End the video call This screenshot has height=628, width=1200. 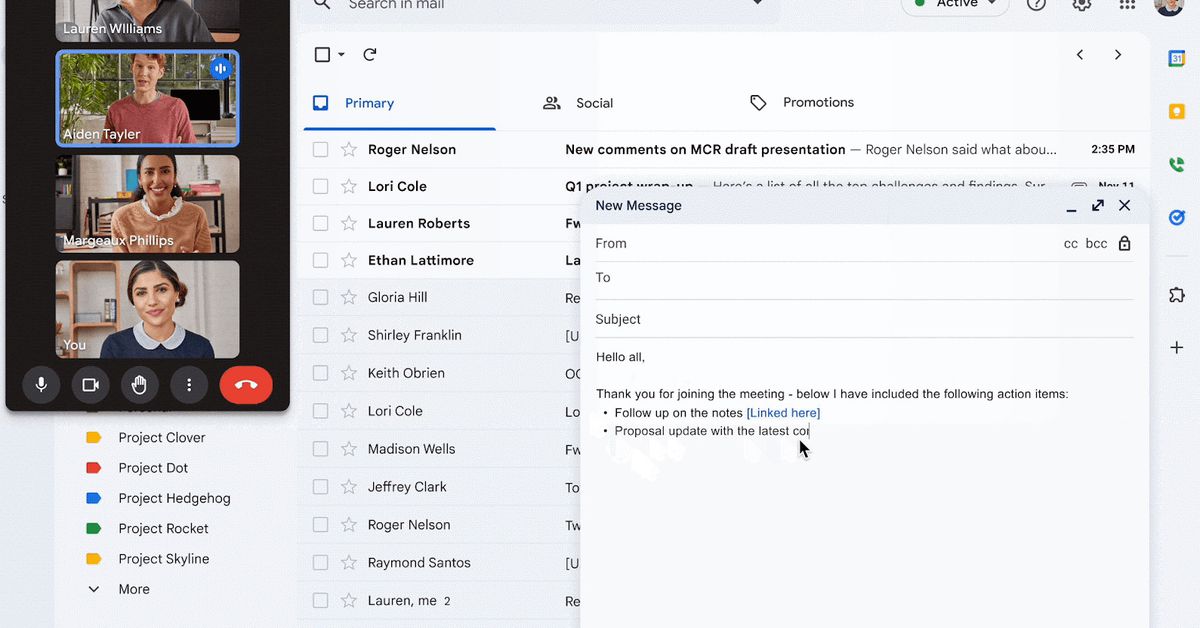click(x=245, y=385)
